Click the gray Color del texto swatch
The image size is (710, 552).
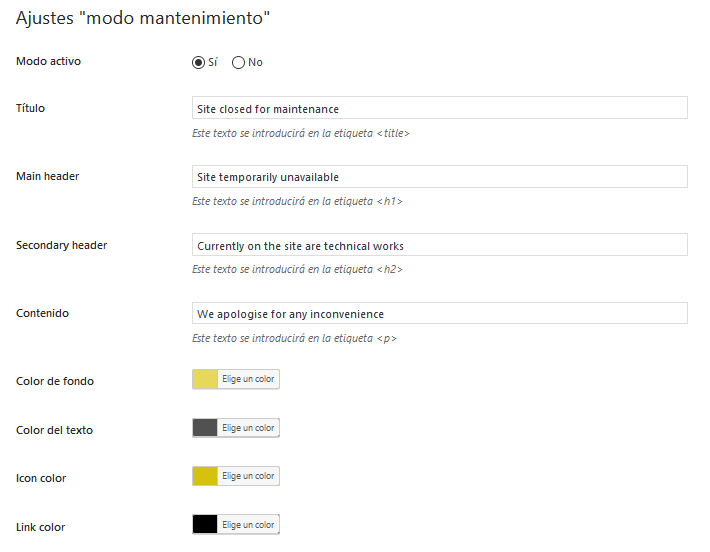coord(205,428)
